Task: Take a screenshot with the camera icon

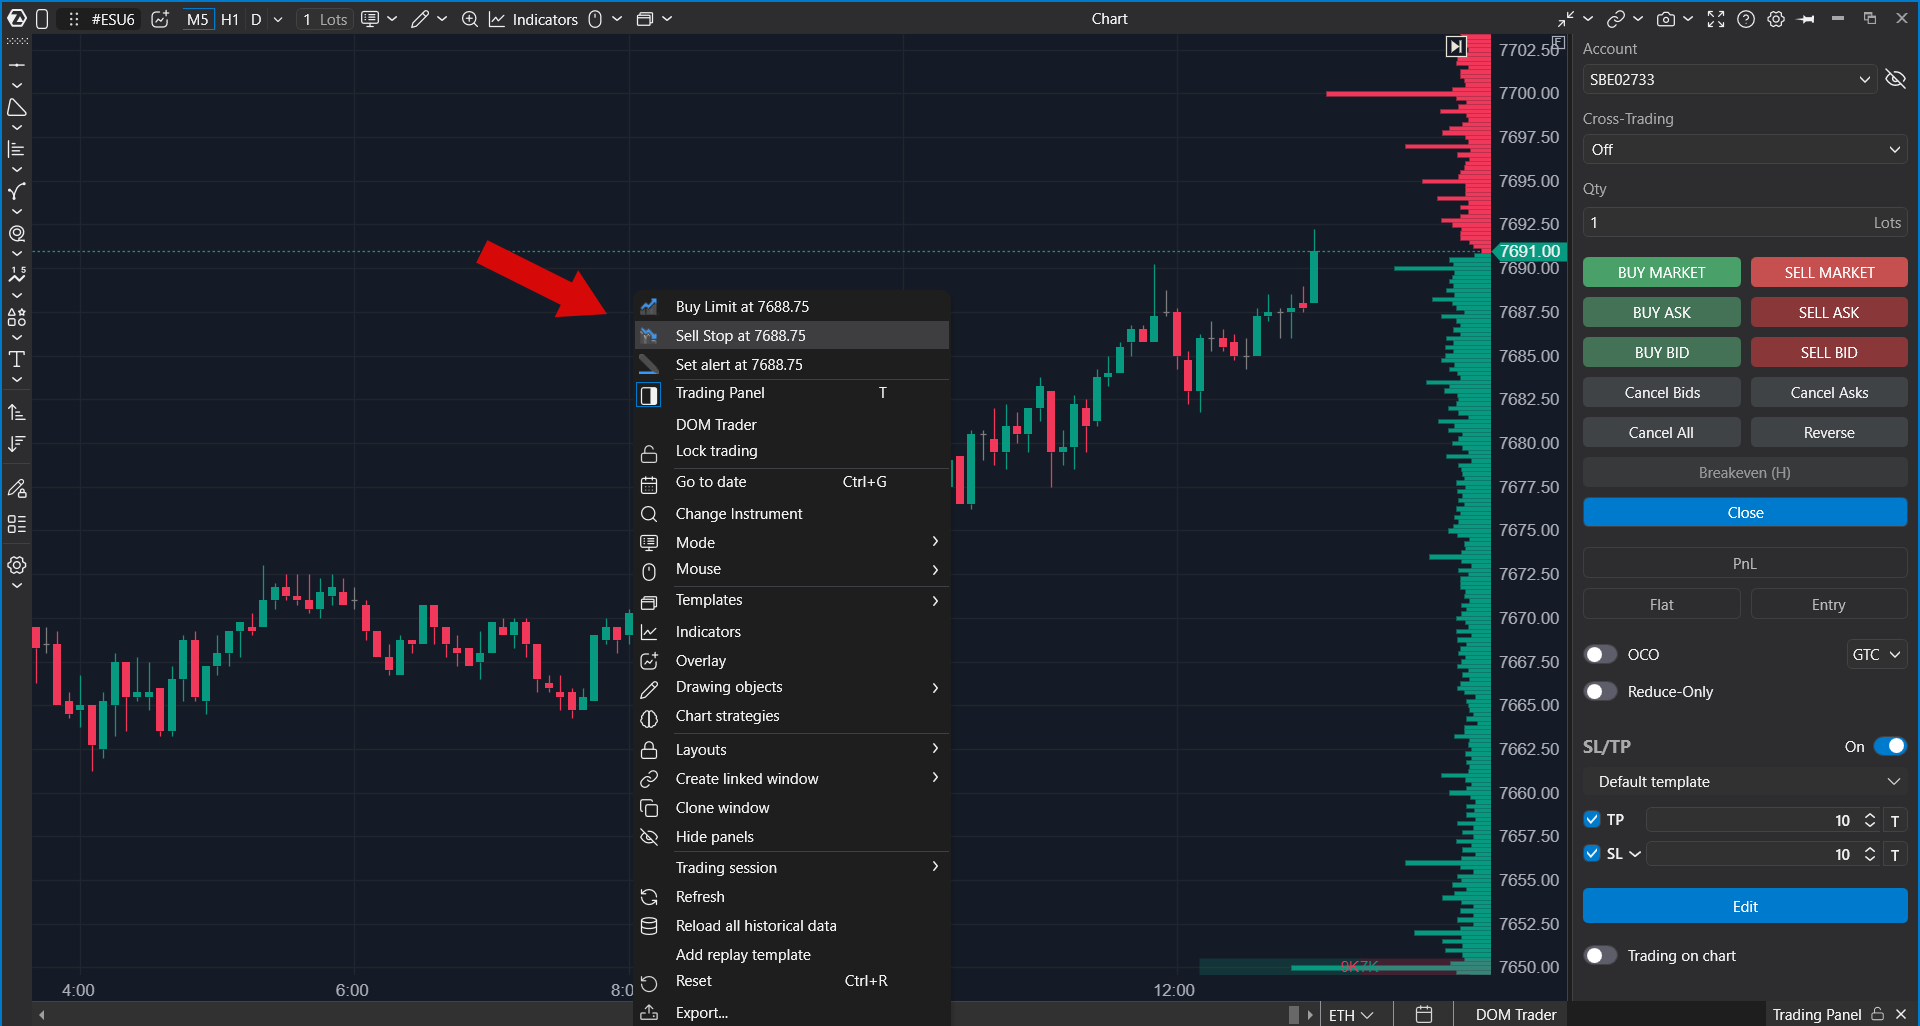Action: coord(1665,19)
